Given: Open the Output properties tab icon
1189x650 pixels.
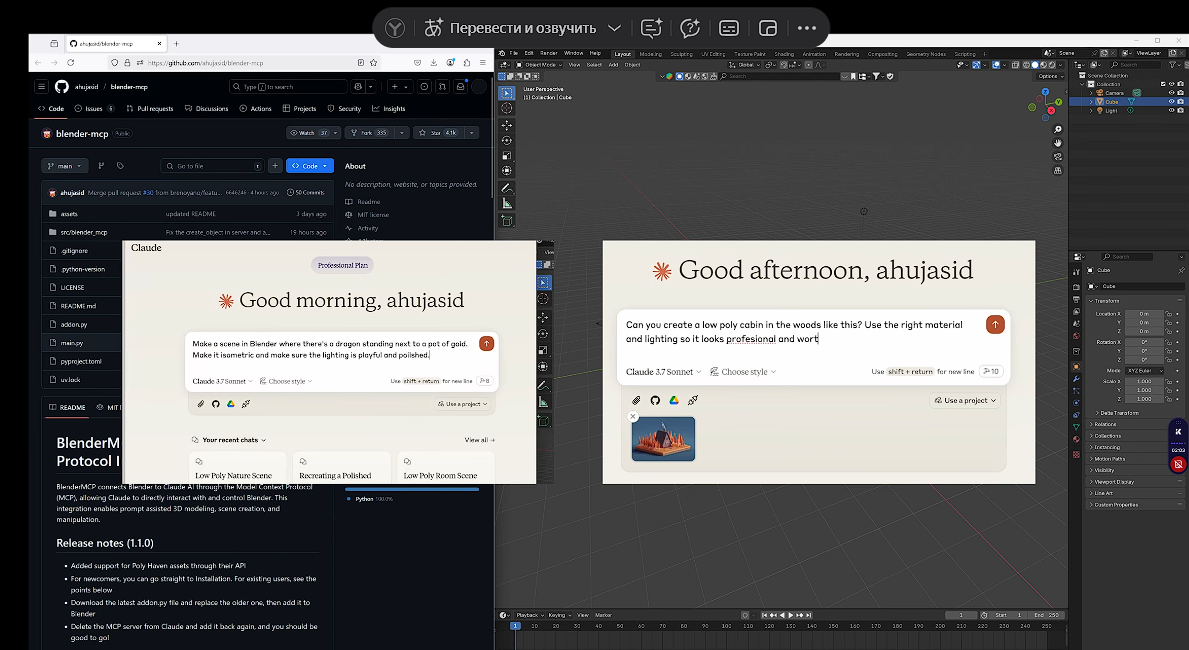Looking at the screenshot, I should coord(1076,300).
